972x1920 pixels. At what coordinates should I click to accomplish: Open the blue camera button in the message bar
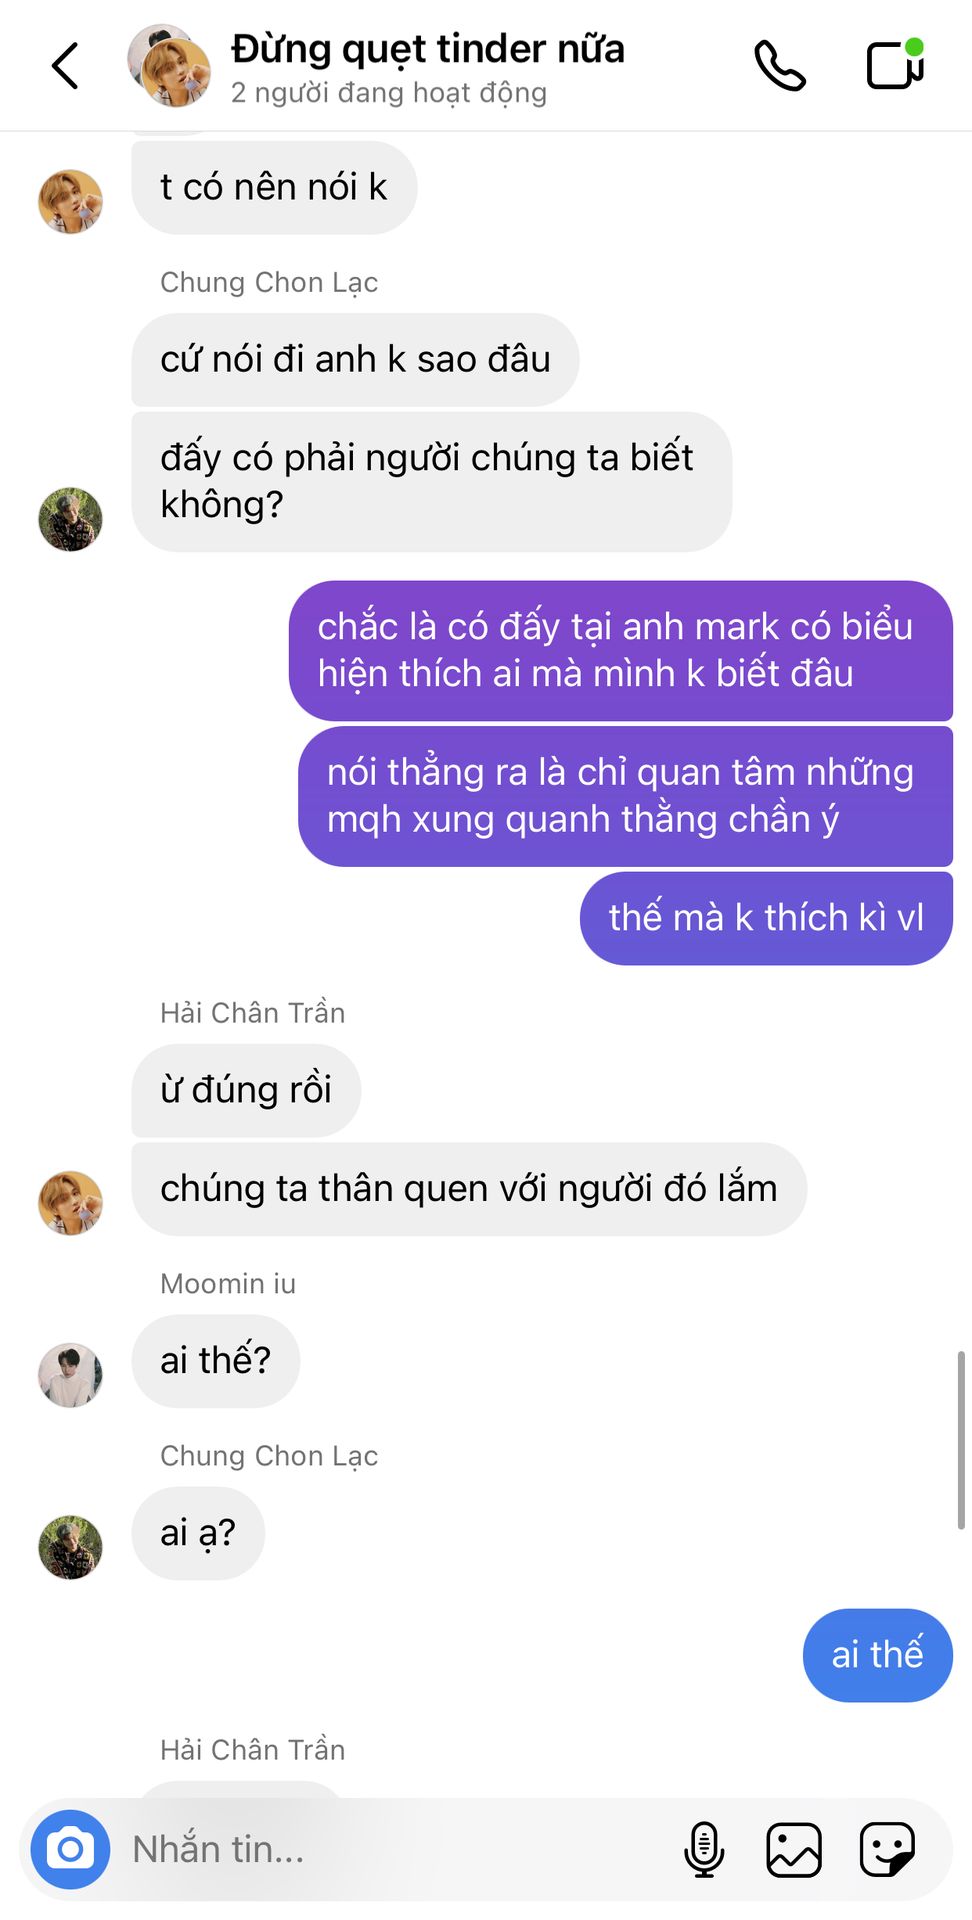pos(70,1849)
